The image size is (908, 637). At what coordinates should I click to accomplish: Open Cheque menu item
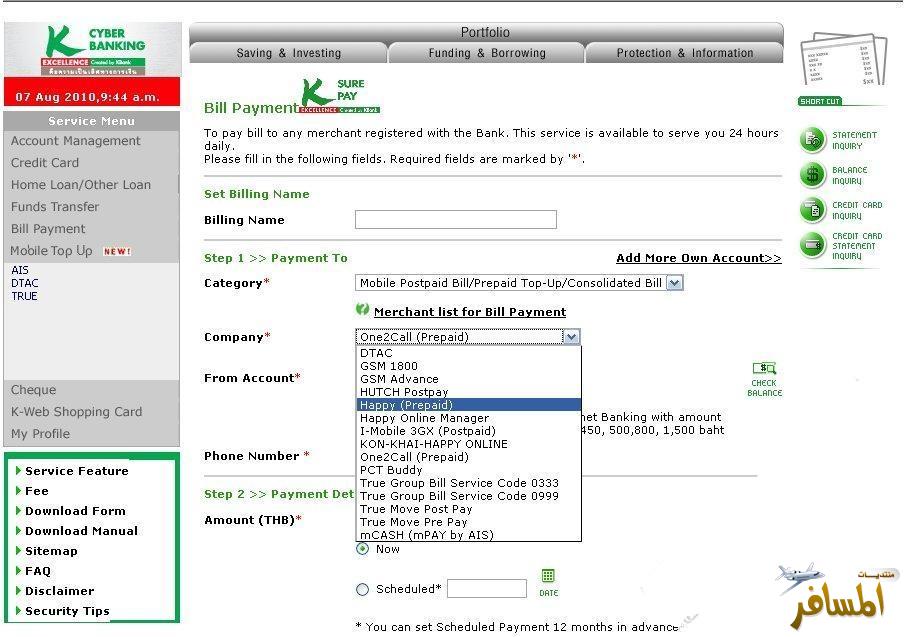33,390
